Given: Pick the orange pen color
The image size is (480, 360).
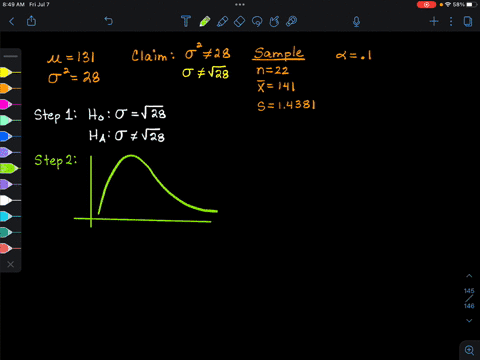Looking at the screenshot, I should click(x=10, y=88).
